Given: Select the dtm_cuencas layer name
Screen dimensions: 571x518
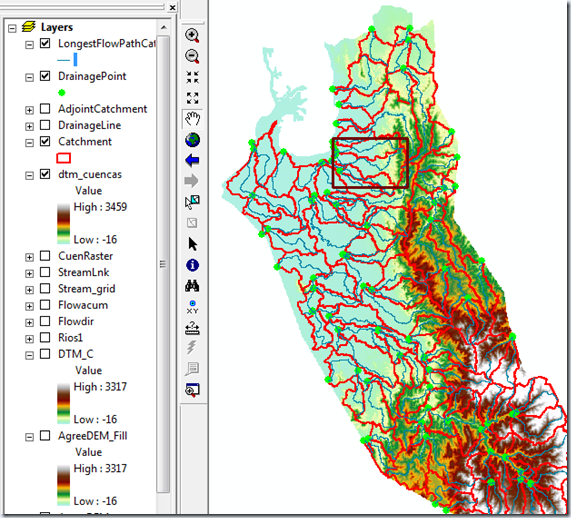Looking at the screenshot, I should pos(90,174).
